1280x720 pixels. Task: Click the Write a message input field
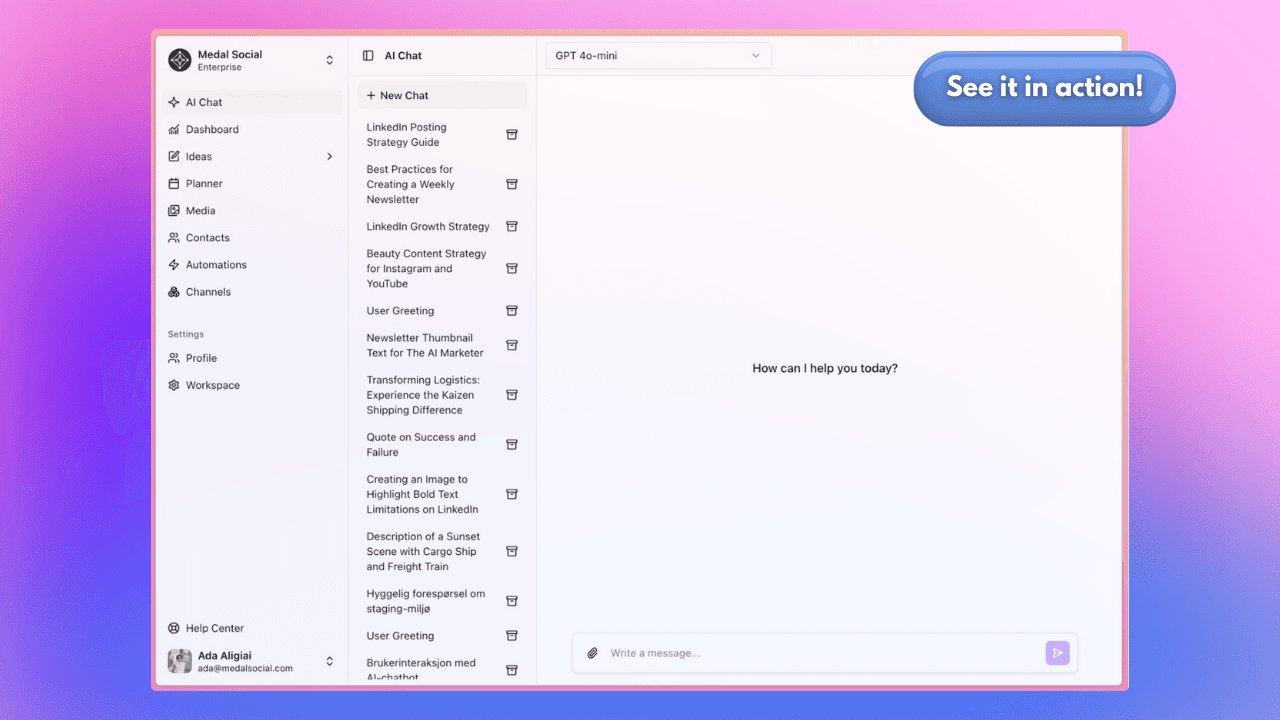point(820,653)
